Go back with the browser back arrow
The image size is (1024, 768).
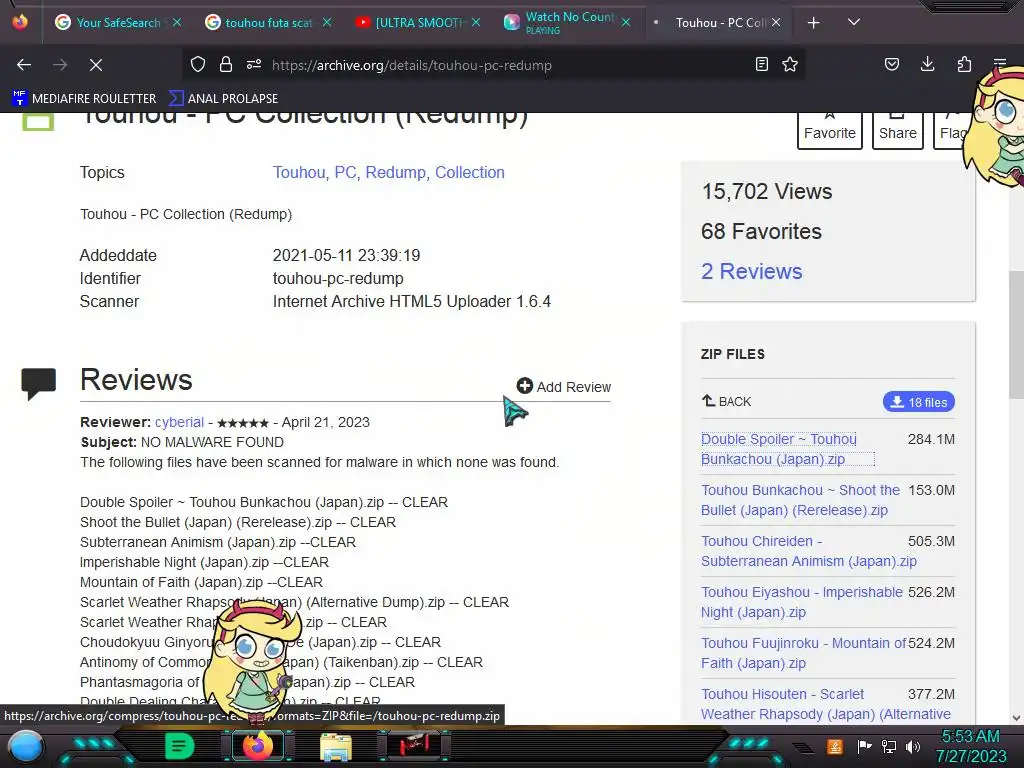(24, 65)
